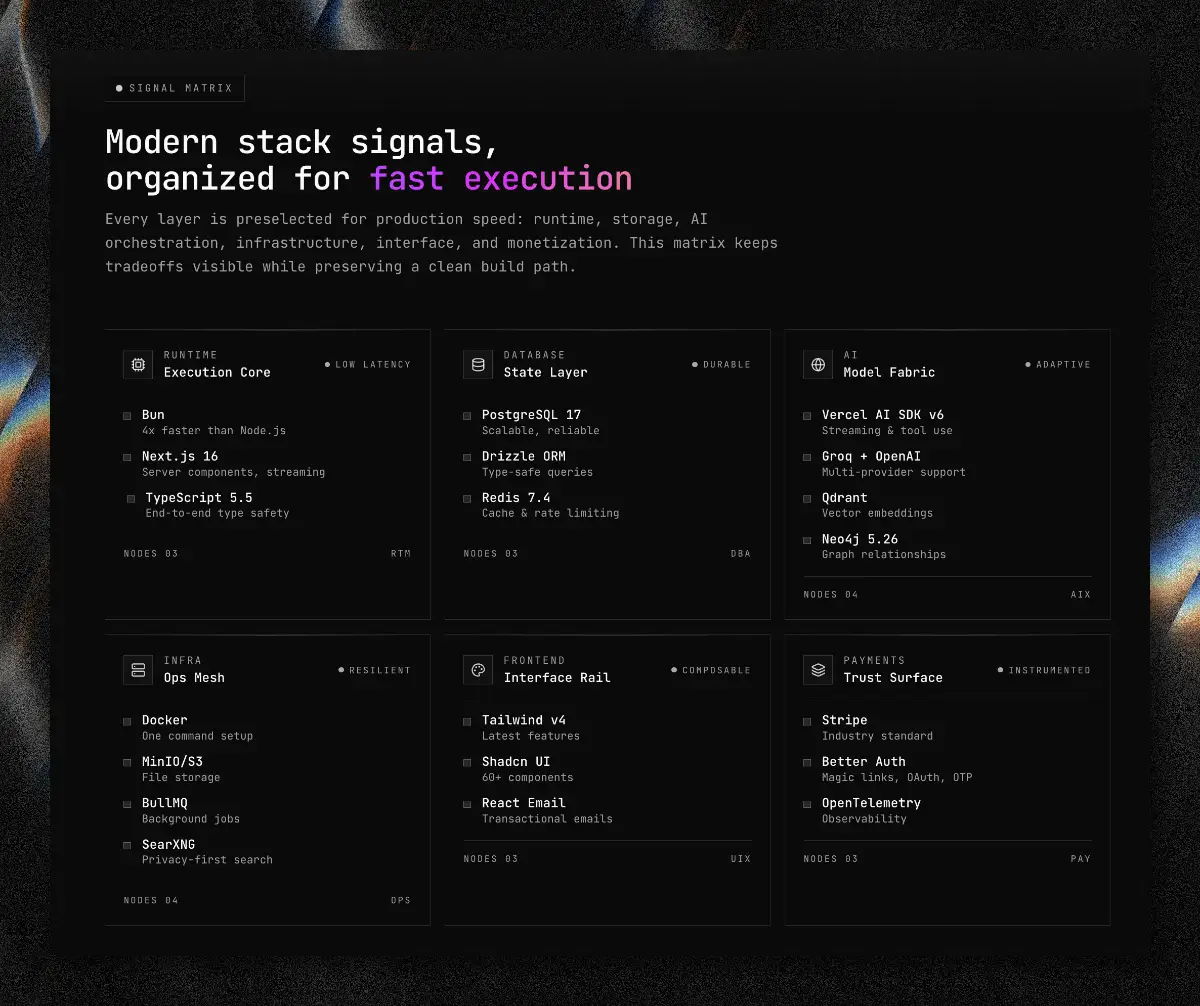Screen dimensions: 1200x1006
Task: Click the Ops Mesh server icon
Action: [138, 670]
